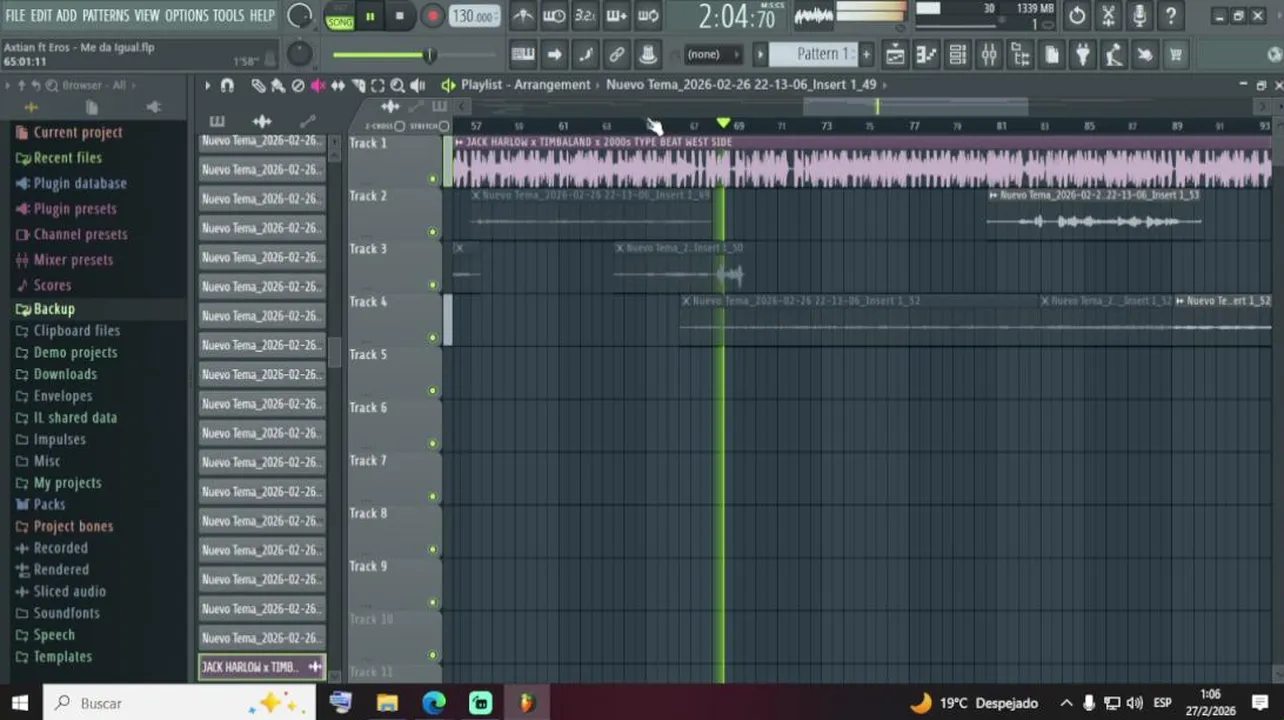Open the EDIT menu
Image resolution: width=1284 pixels, height=720 pixels.
pyautogui.click(x=41, y=16)
